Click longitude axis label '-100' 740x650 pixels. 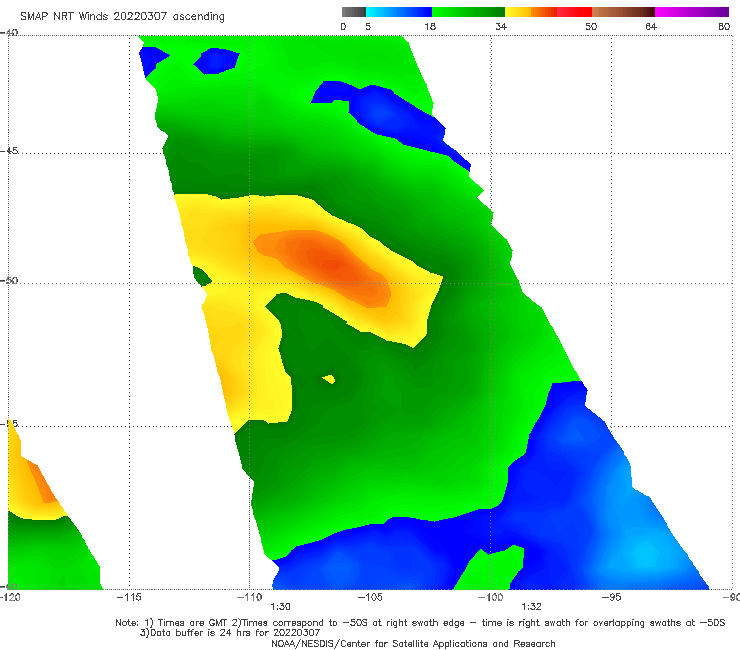point(490,597)
